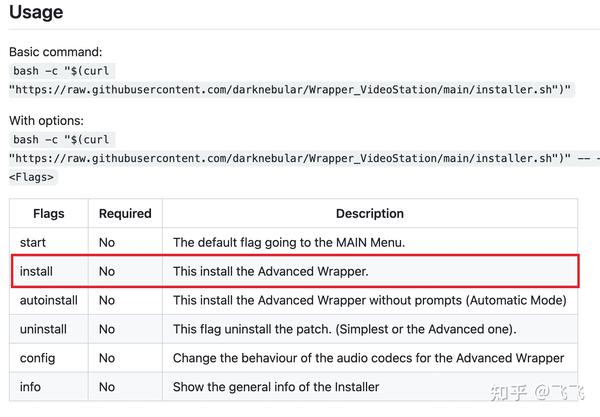
Task: Click the audio codecs behaviour description
Action: pos(368,358)
